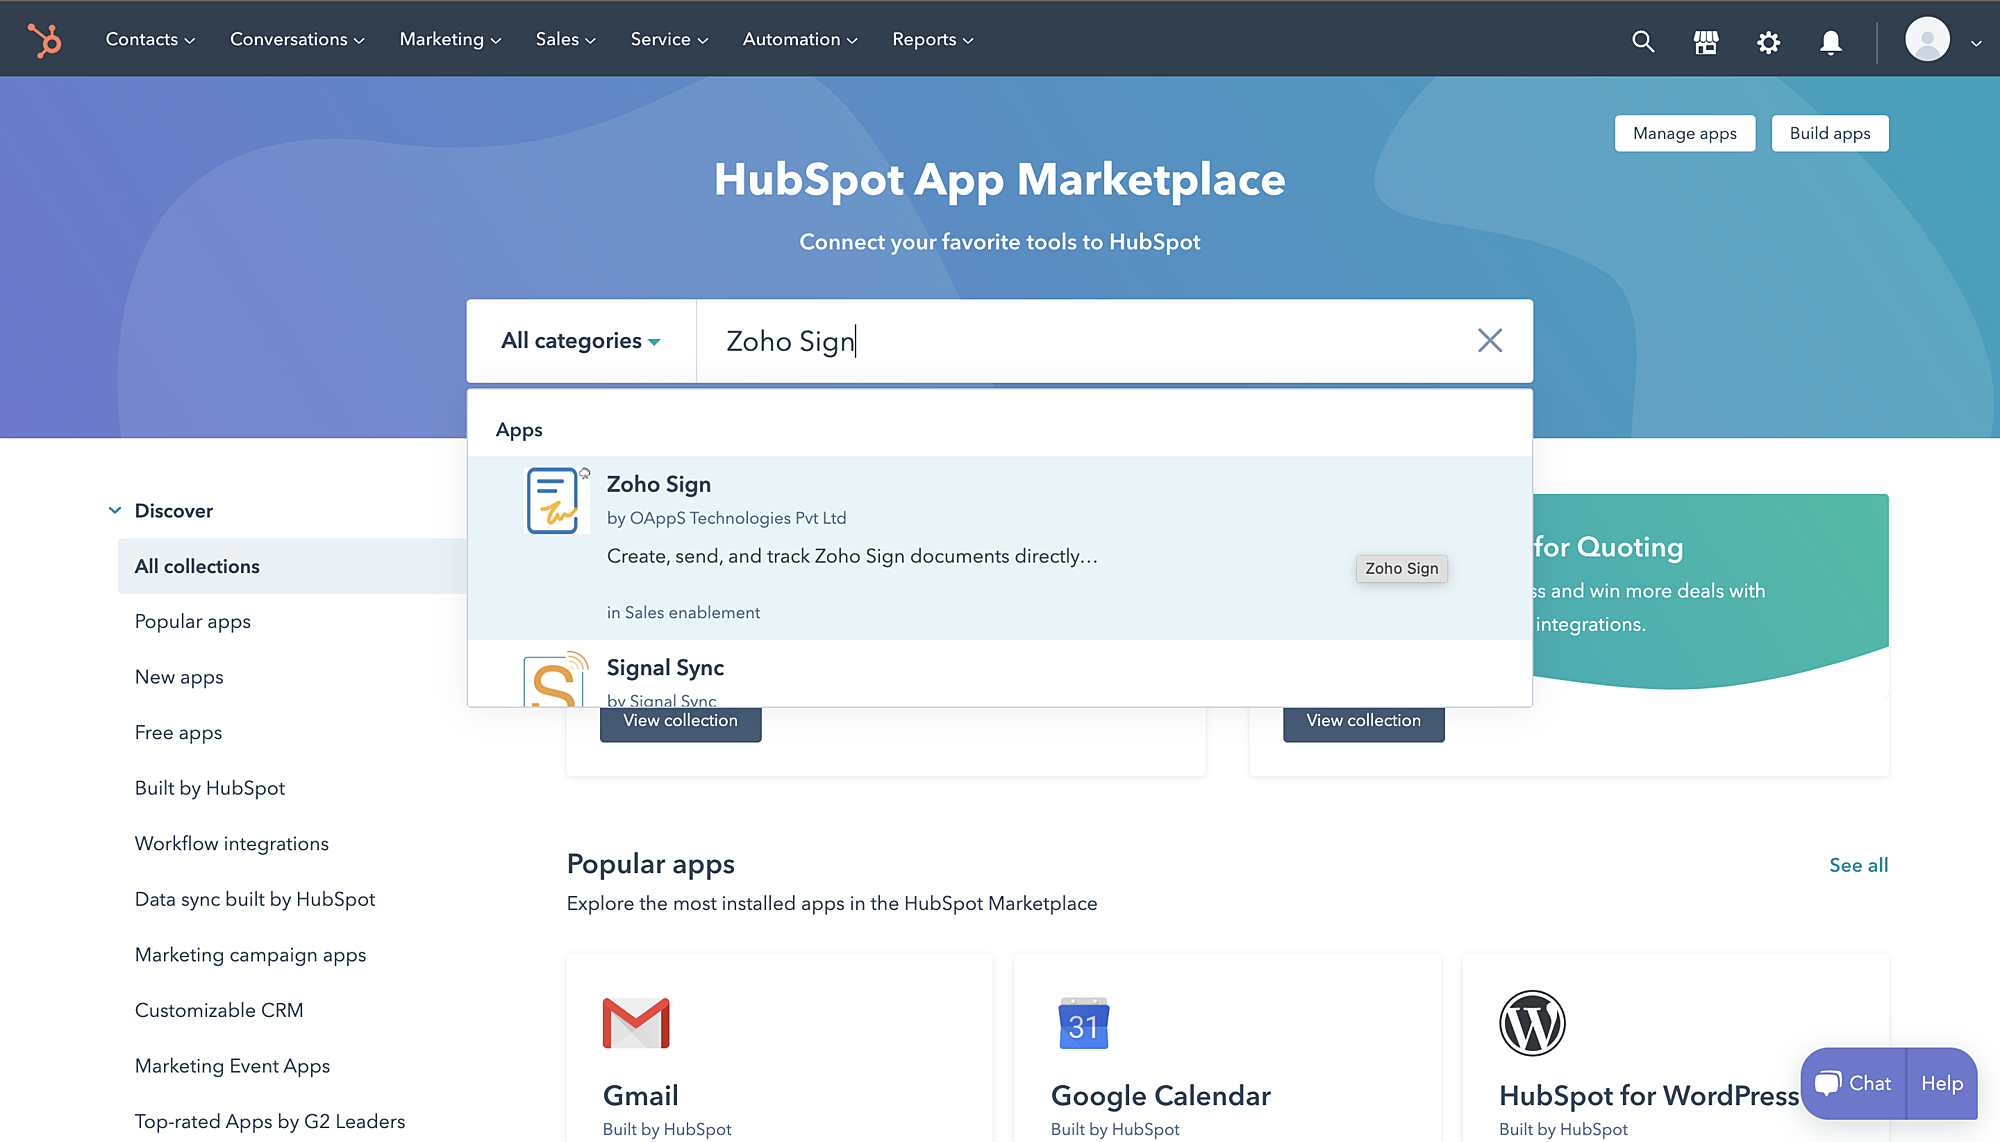
Task: Select Workflow integrations in sidebar
Action: 232,844
